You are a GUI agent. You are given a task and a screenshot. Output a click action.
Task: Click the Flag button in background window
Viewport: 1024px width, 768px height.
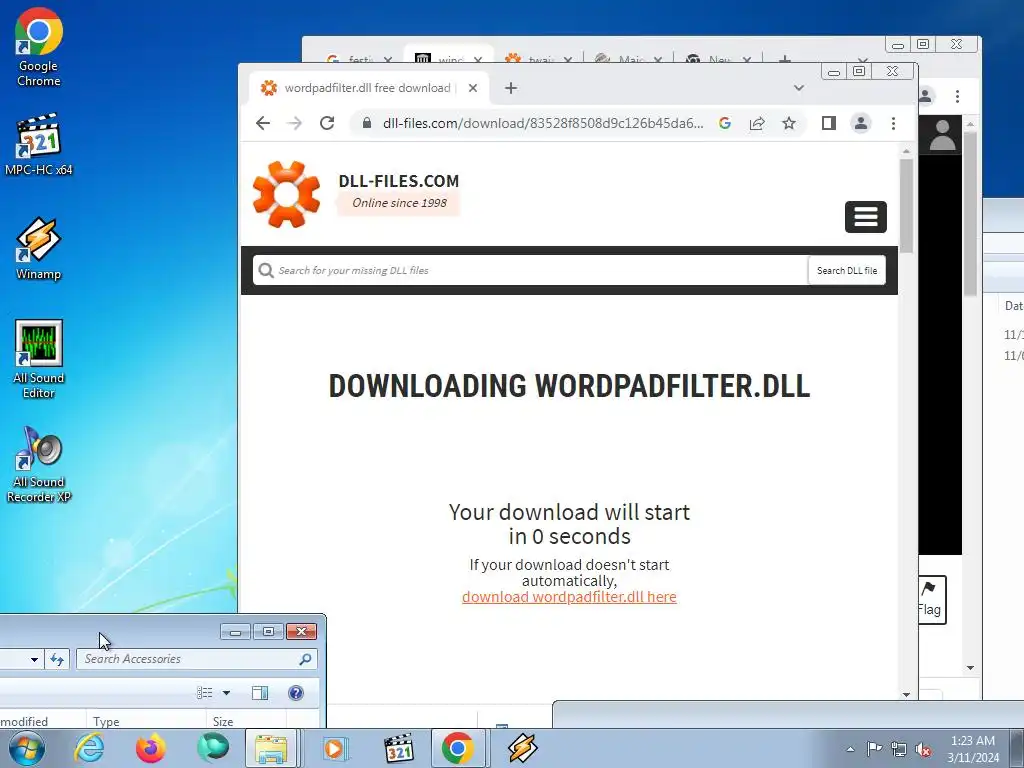pos(930,600)
